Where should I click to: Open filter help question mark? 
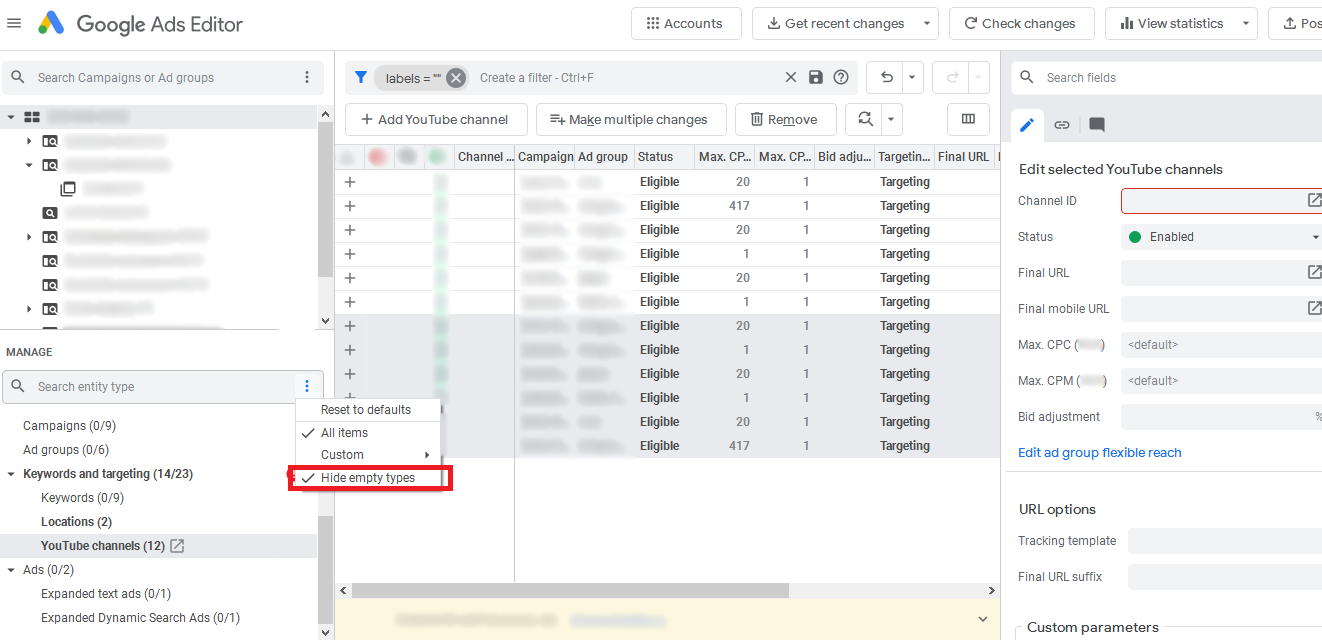click(x=841, y=77)
